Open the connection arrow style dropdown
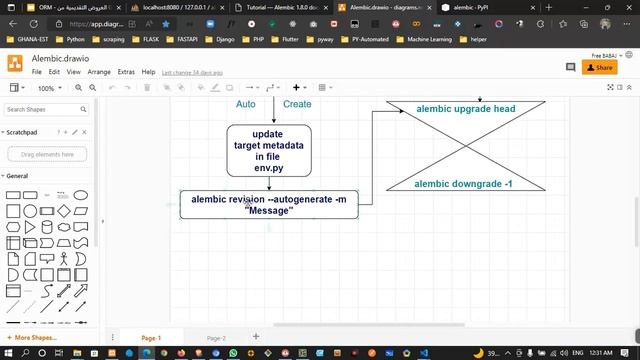Image resolution: width=640 pixels, height=360 pixels. coord(252,87)
